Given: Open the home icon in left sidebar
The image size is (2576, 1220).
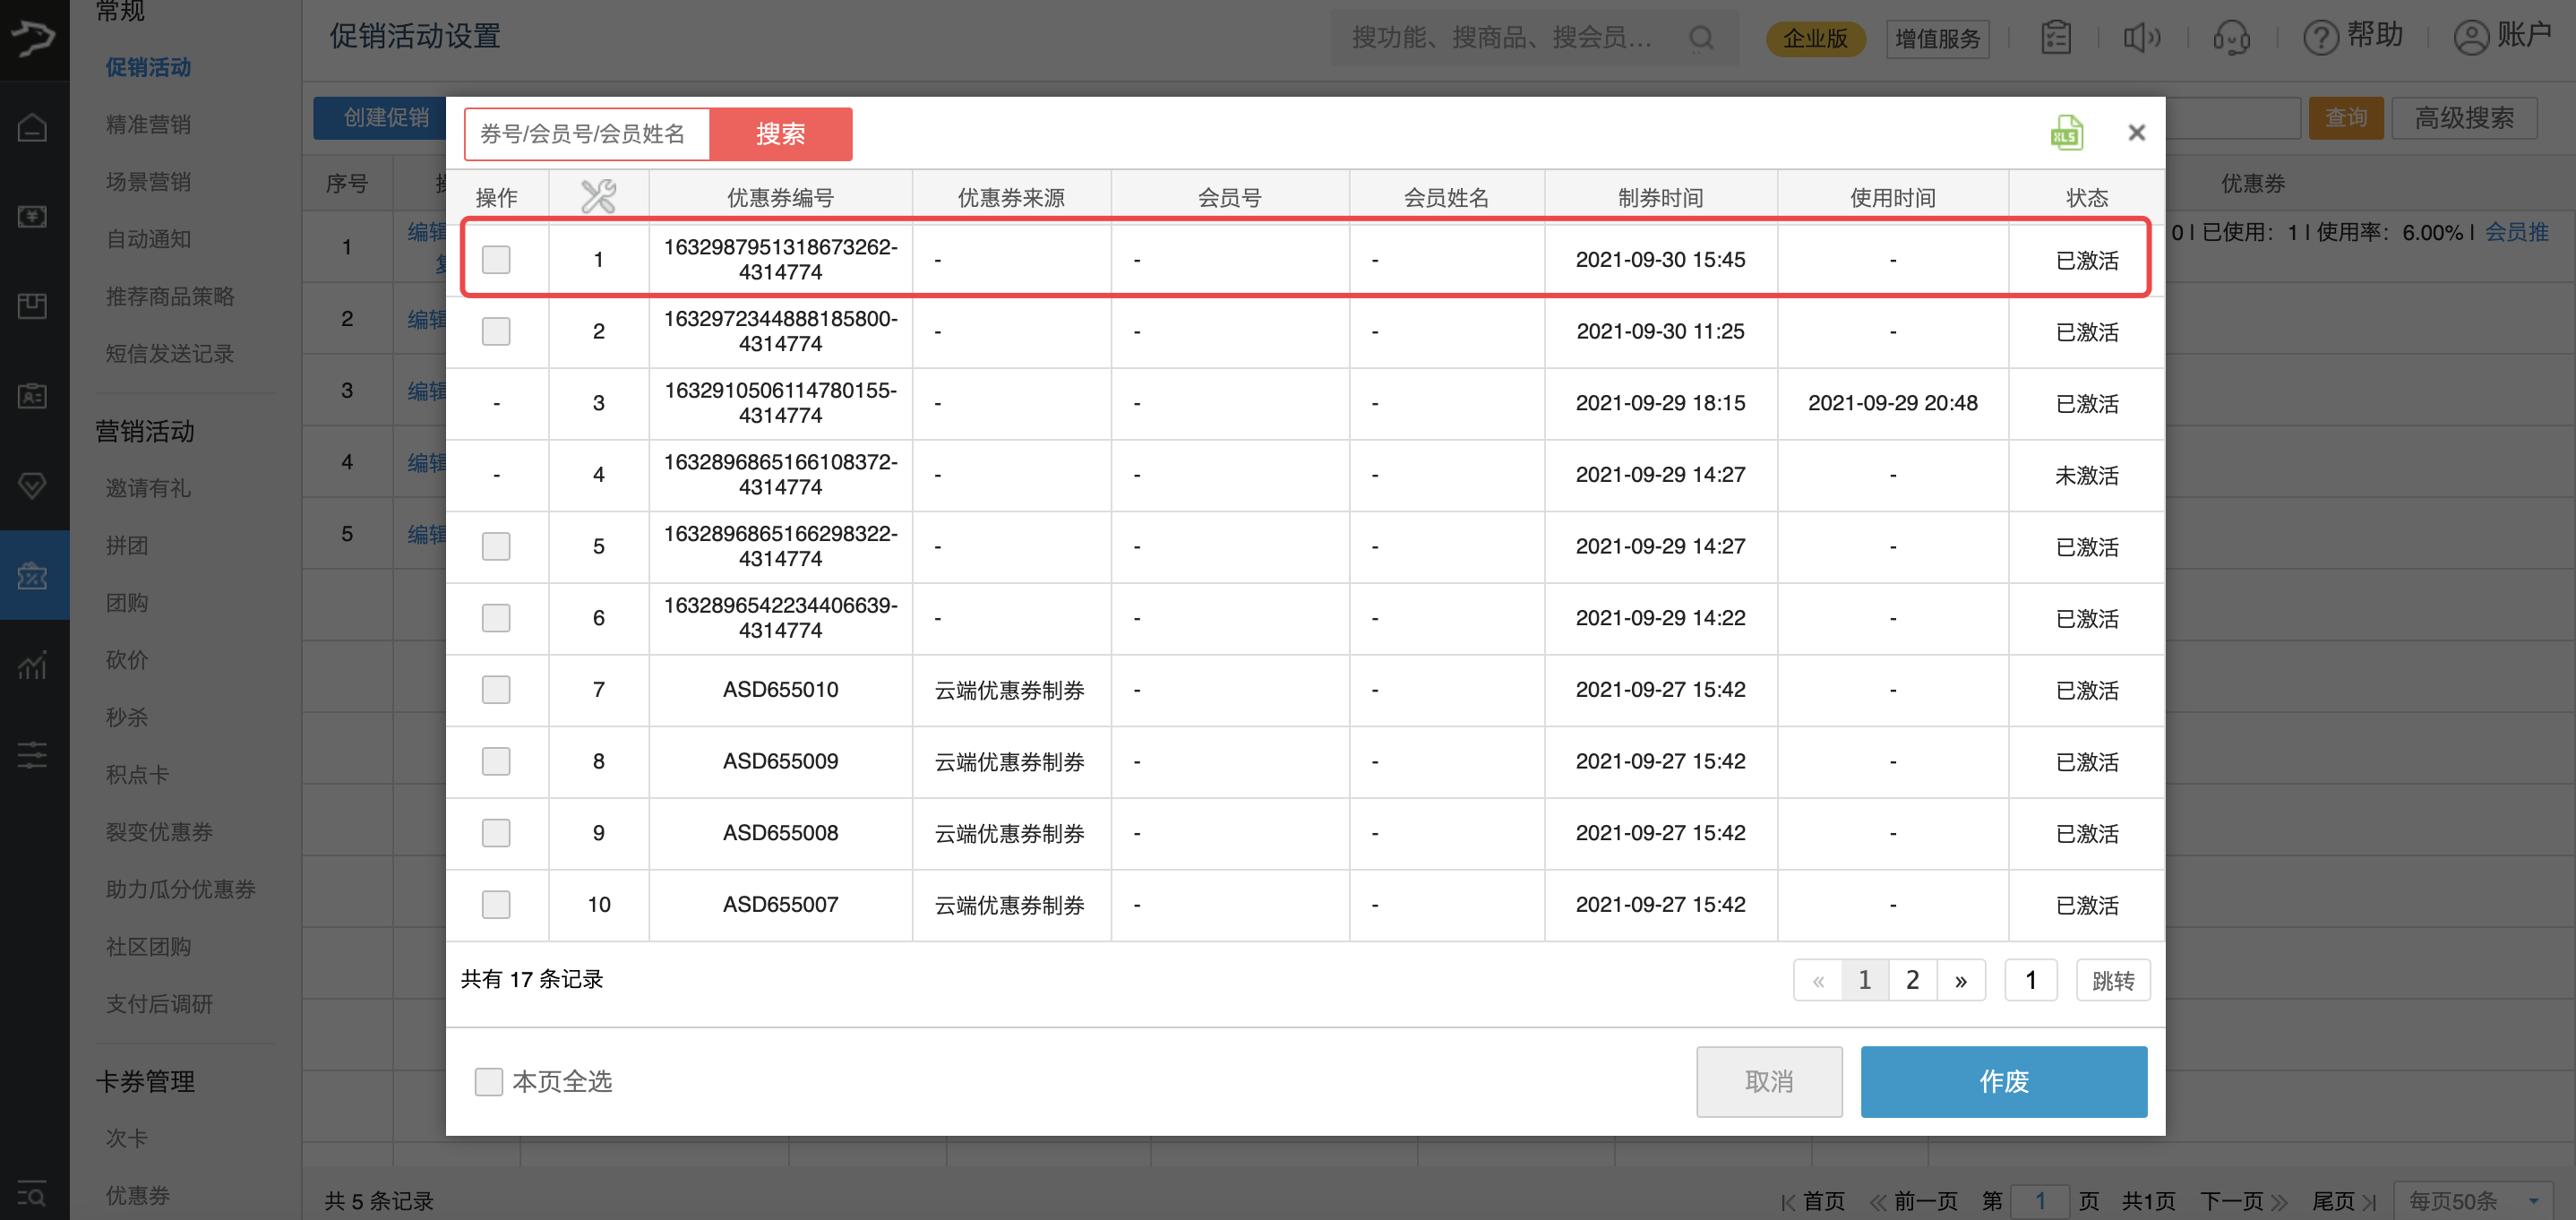Looking at the screenshot, I should point(32,127).
